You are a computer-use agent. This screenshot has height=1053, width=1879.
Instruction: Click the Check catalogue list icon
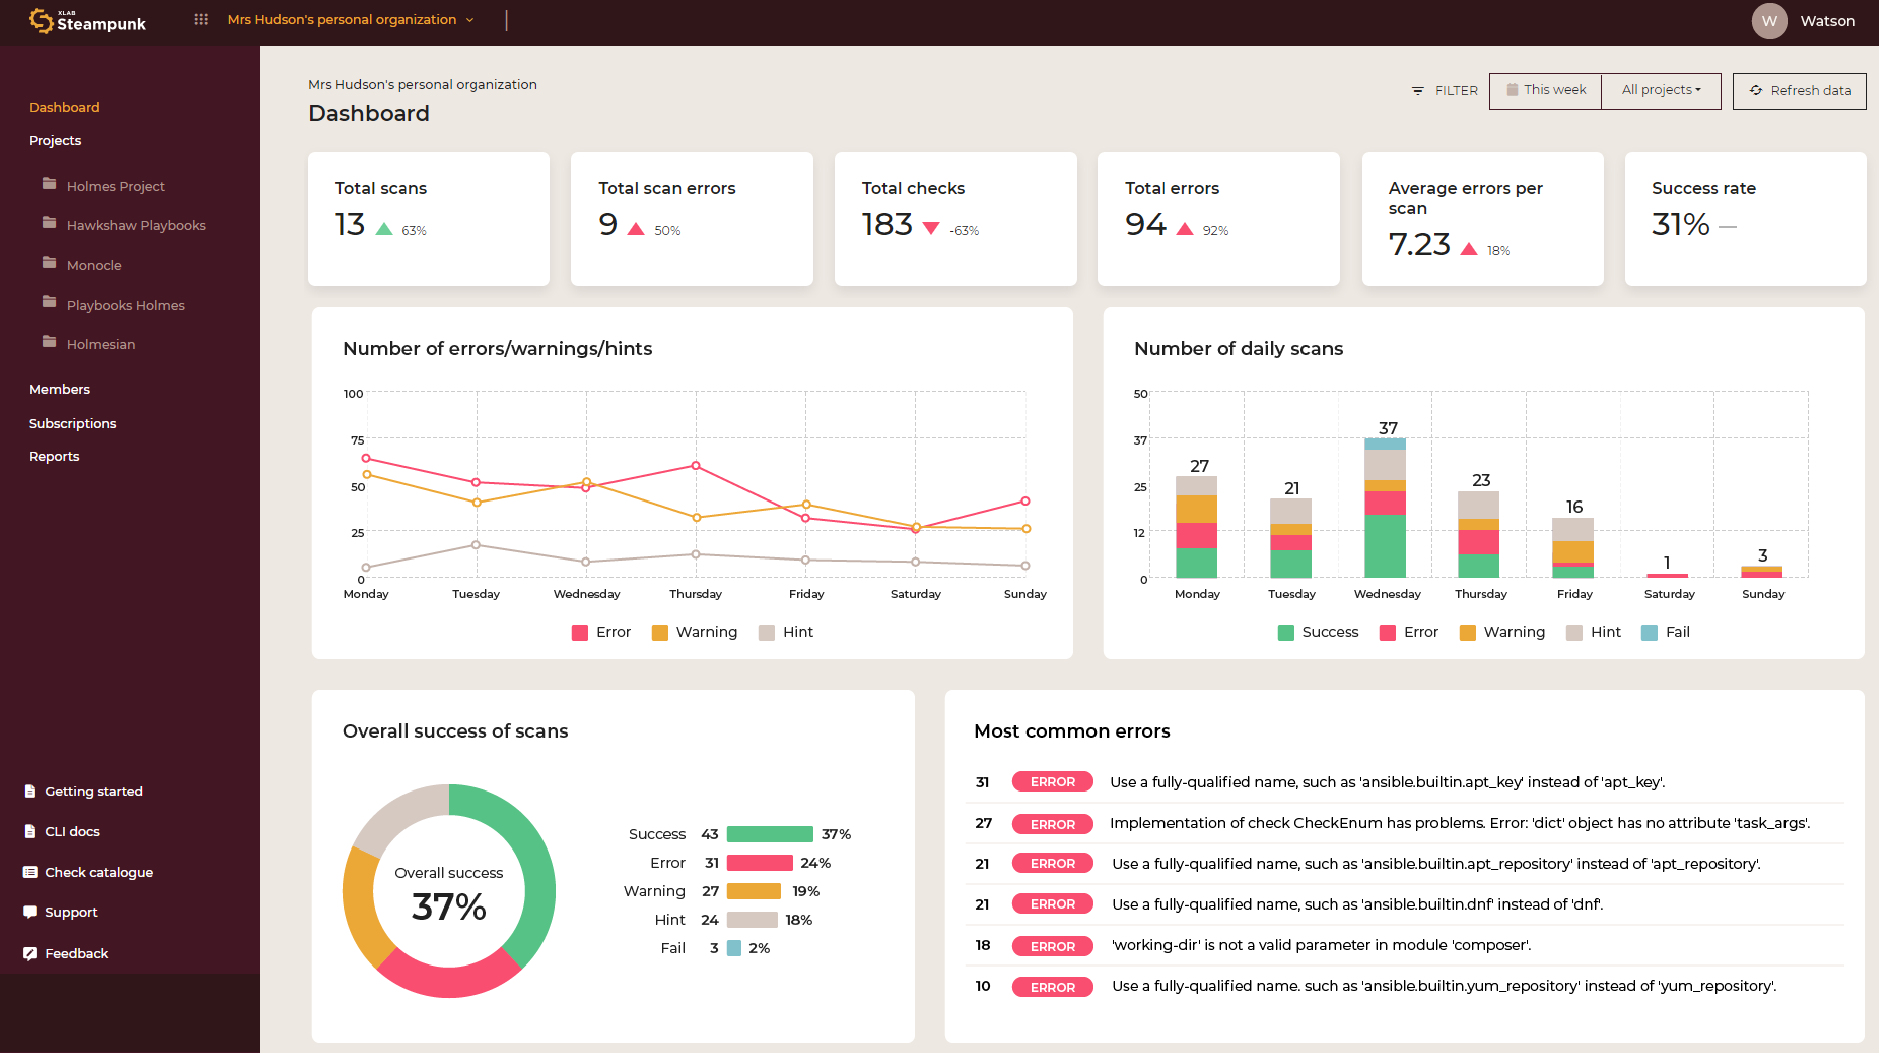(x=30, y=872)
